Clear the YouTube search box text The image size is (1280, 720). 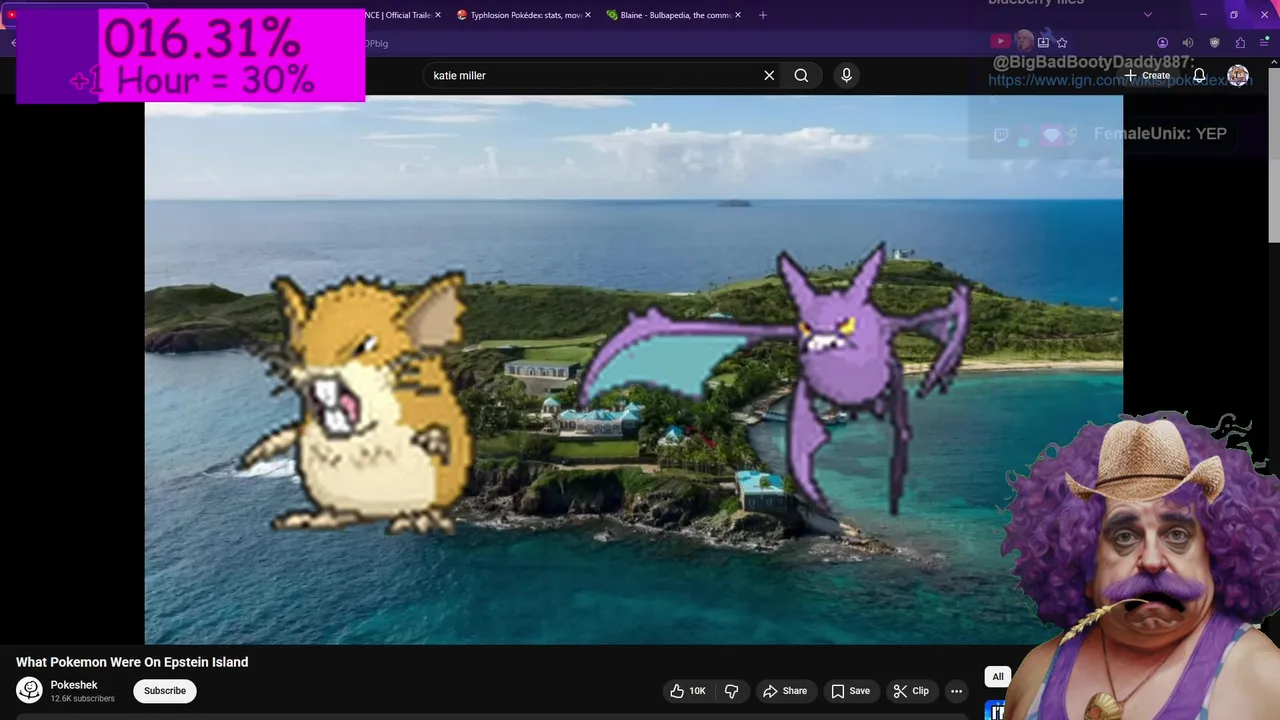[769, 75]
